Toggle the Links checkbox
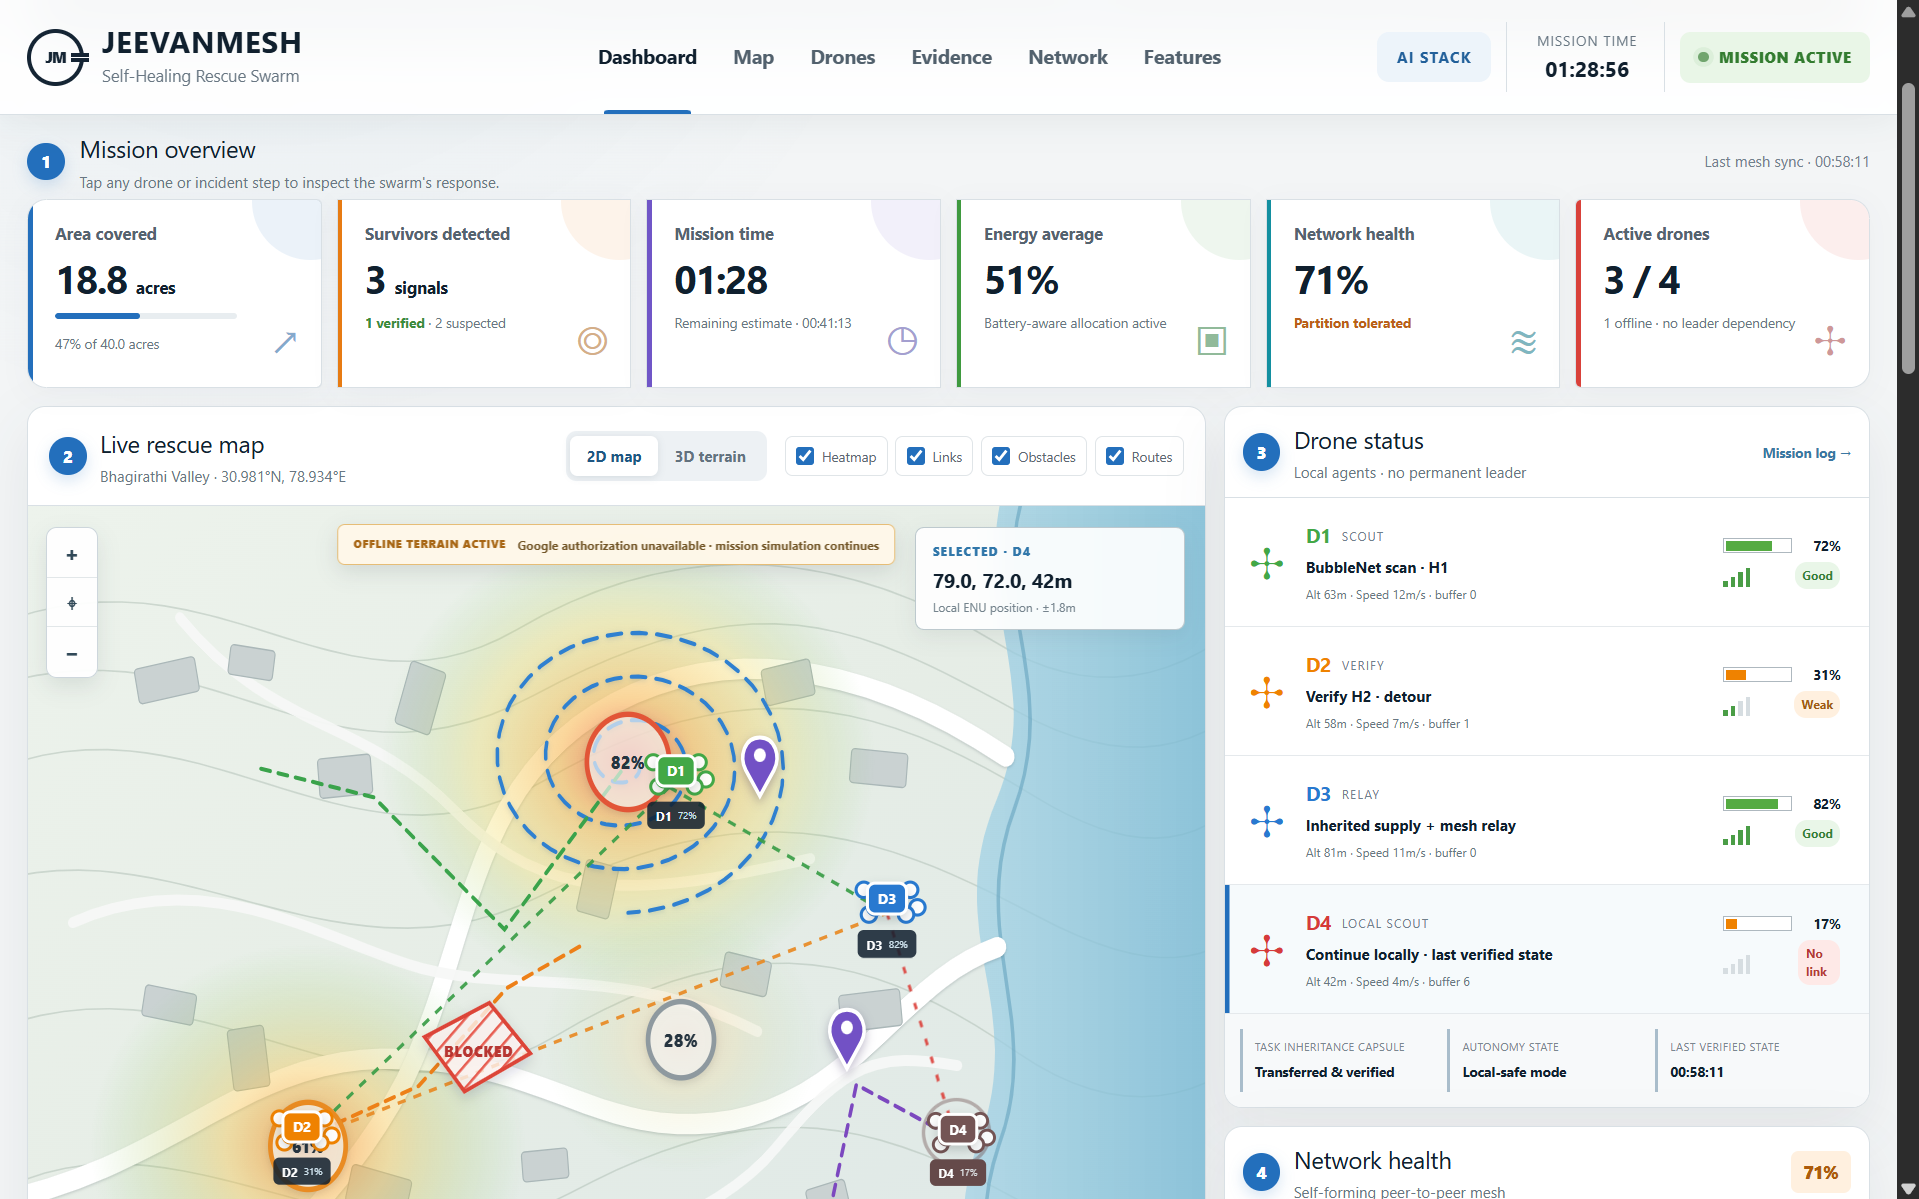This screenshot has height=1199, width=1919. [x=915, y=456]
